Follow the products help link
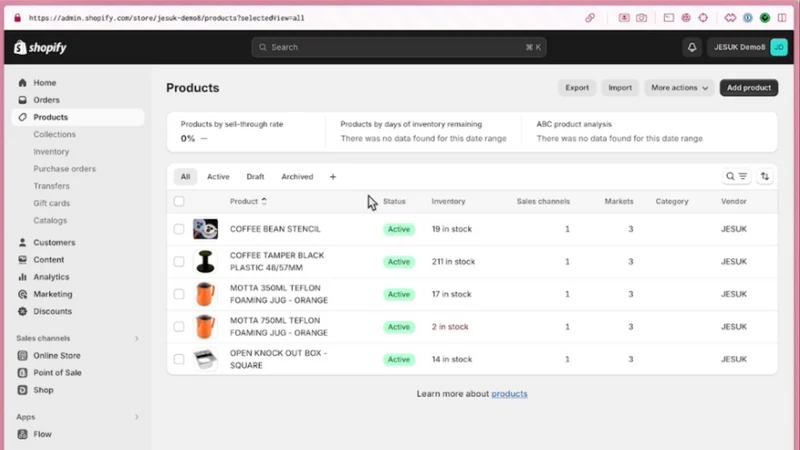The image size is (800, 450). (509, 394)
